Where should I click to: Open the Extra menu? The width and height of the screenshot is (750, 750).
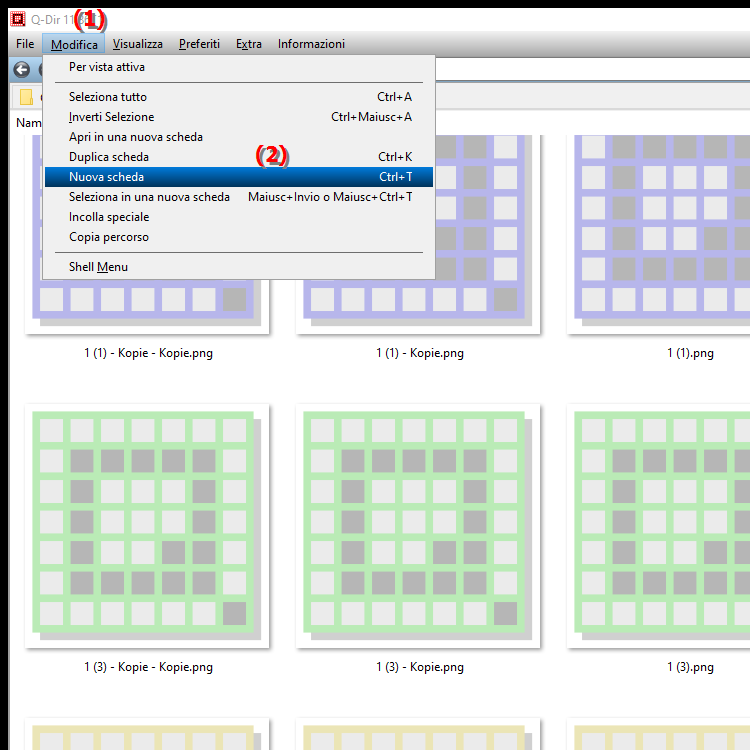(x=249, y=44)
